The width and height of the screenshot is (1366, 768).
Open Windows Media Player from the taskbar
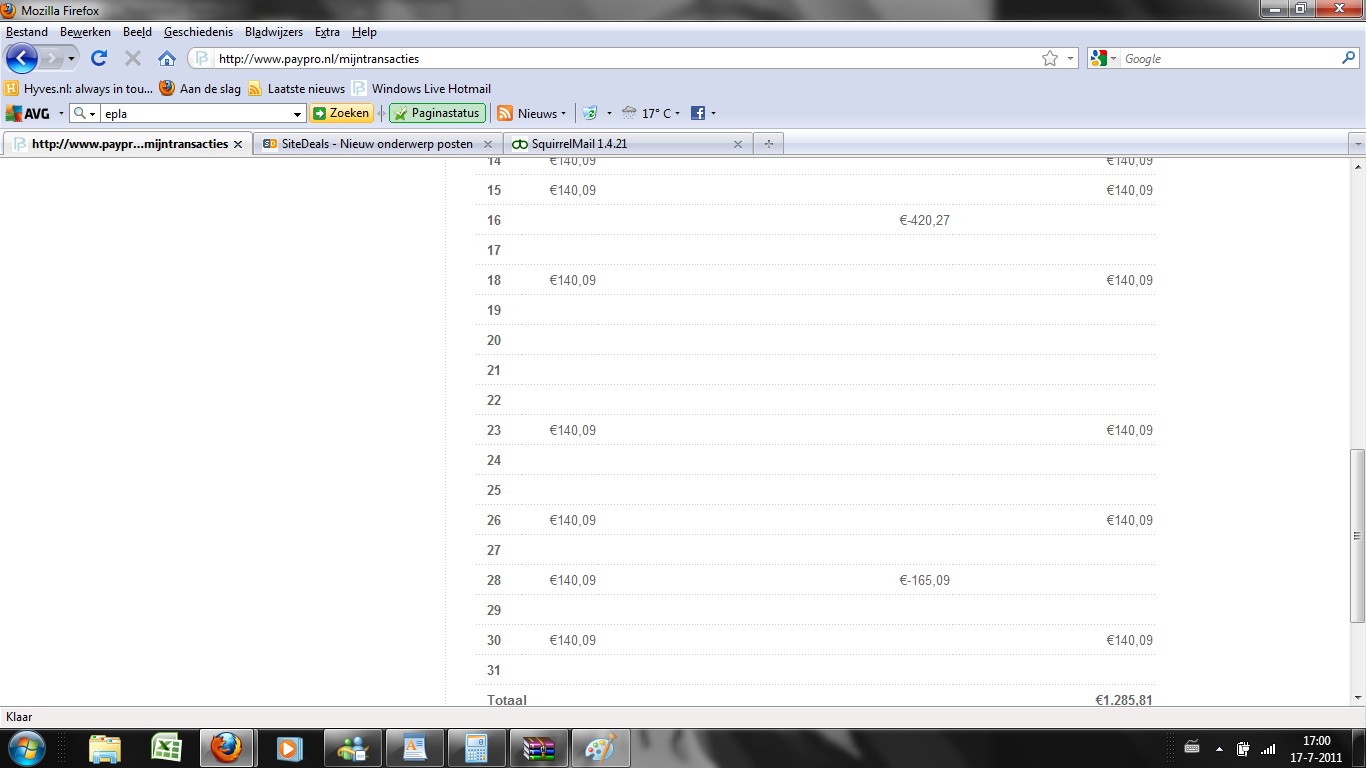pyautogui.click(x=288, y=748)
